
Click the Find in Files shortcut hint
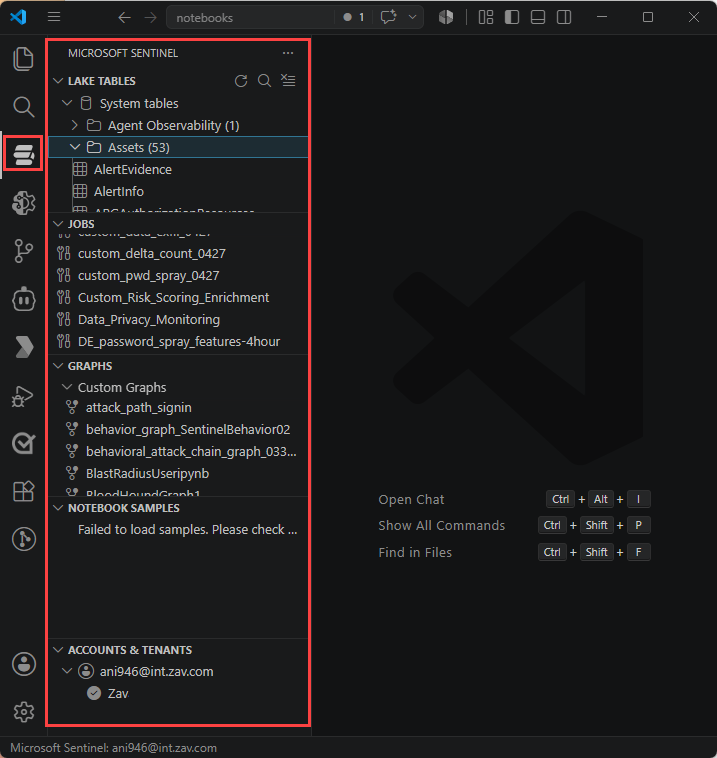tap(415, 552)
